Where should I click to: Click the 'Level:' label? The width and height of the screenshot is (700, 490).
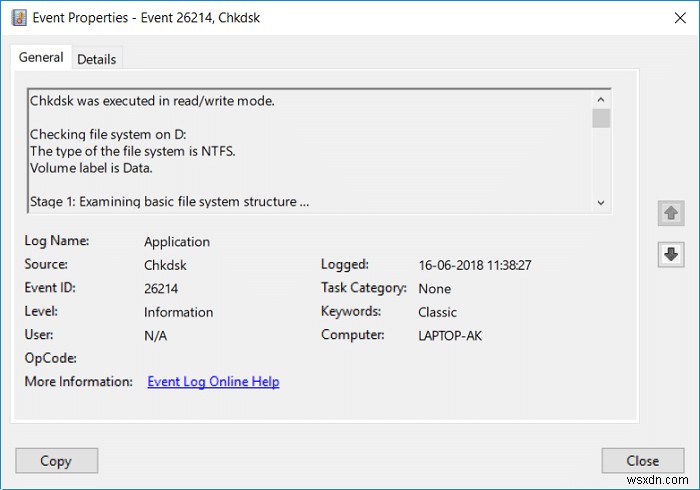tap(41, 311)
